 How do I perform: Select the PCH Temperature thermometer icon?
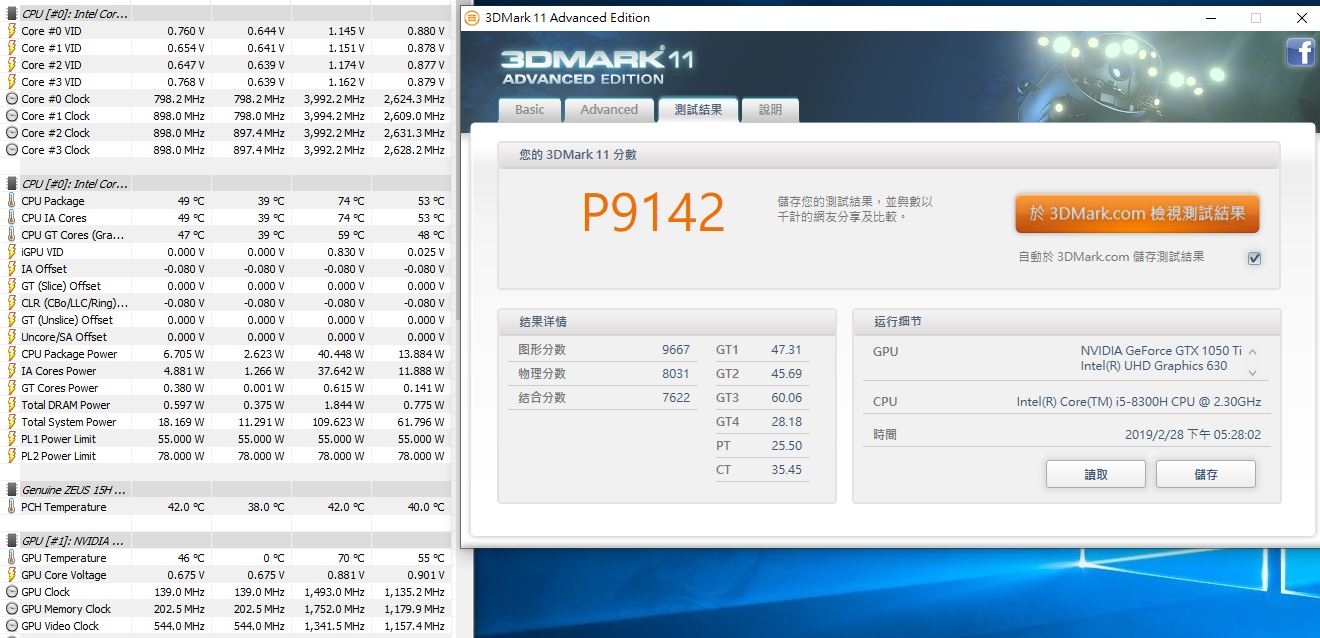[x=11, y=507]
